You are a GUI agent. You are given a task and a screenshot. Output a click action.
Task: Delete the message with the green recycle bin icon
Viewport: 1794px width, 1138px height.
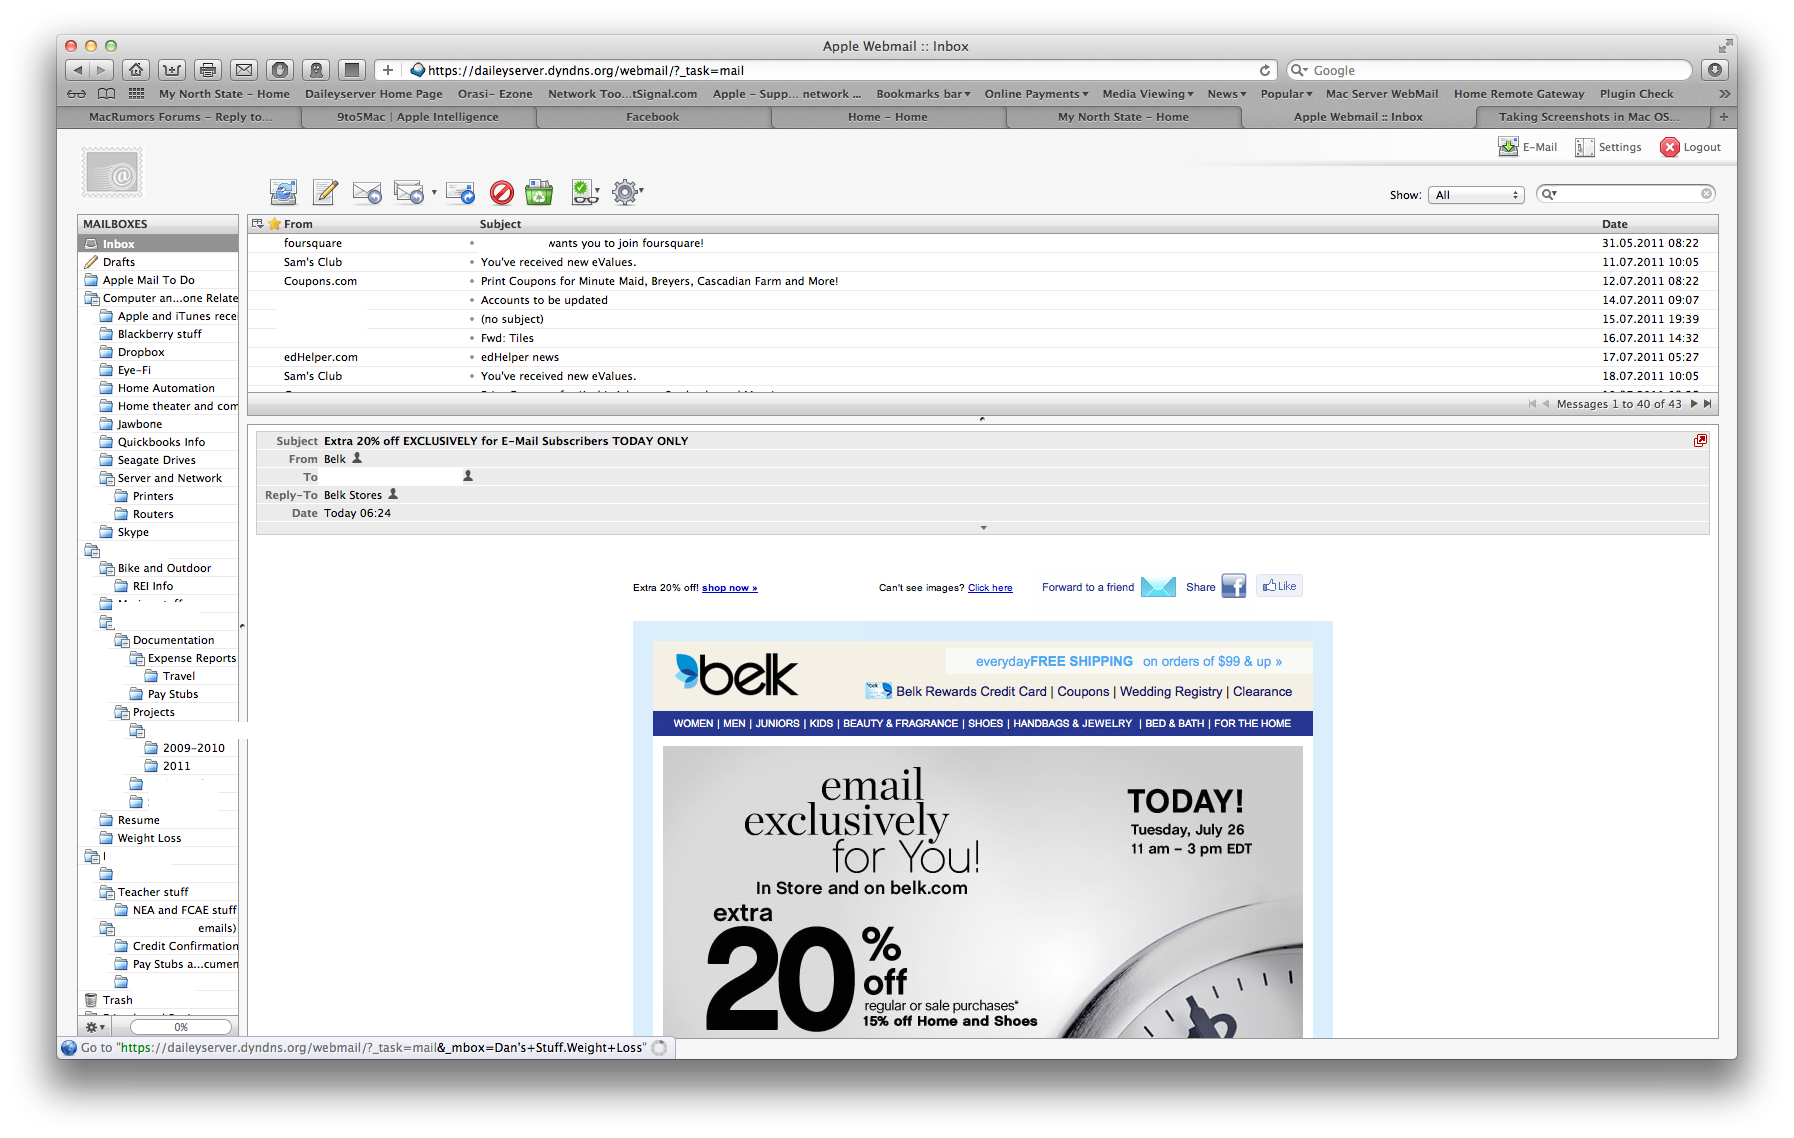pyautogui.click(x=539, y=192)
